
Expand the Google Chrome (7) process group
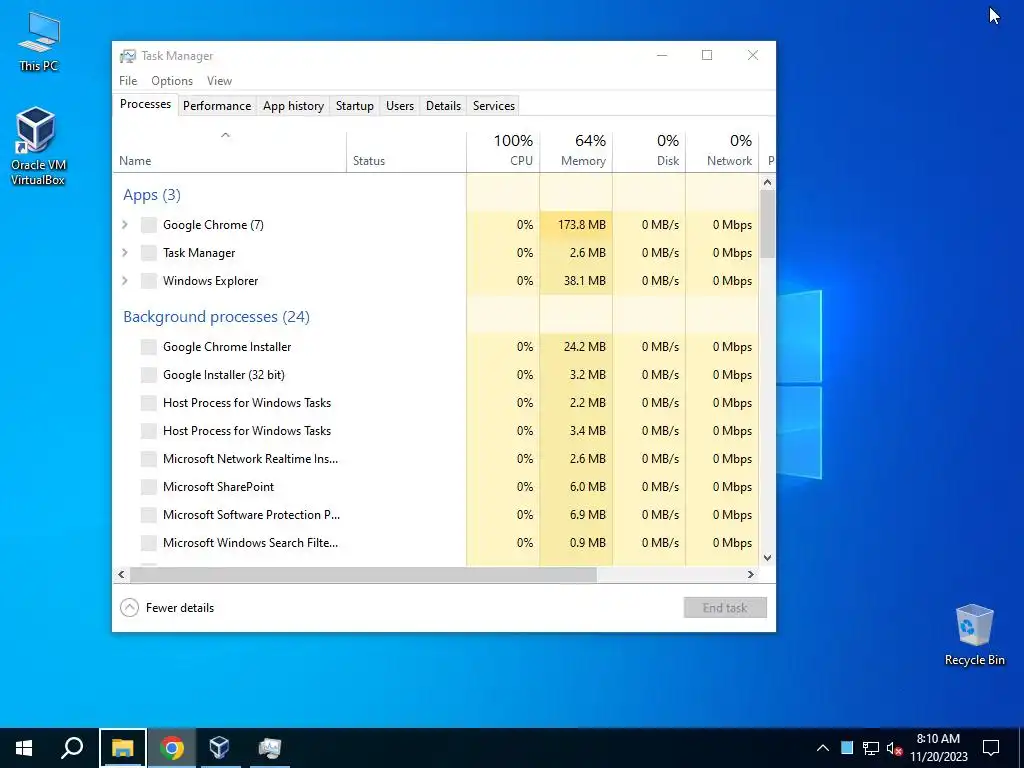[125, 225]
